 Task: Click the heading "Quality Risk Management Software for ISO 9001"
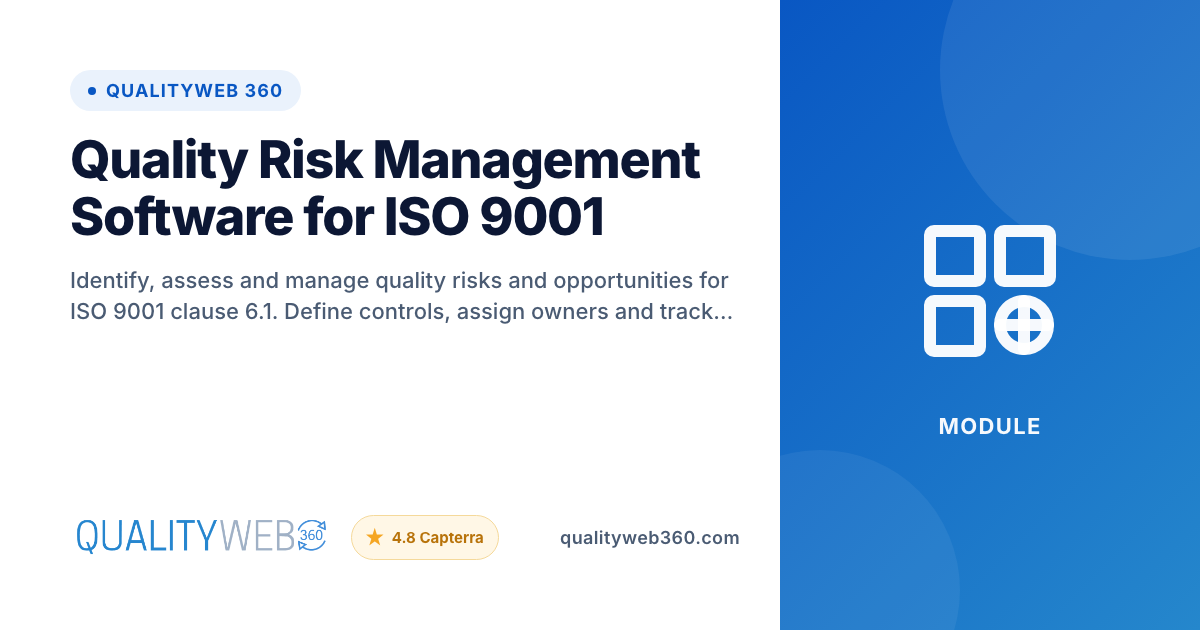point(385,188)
